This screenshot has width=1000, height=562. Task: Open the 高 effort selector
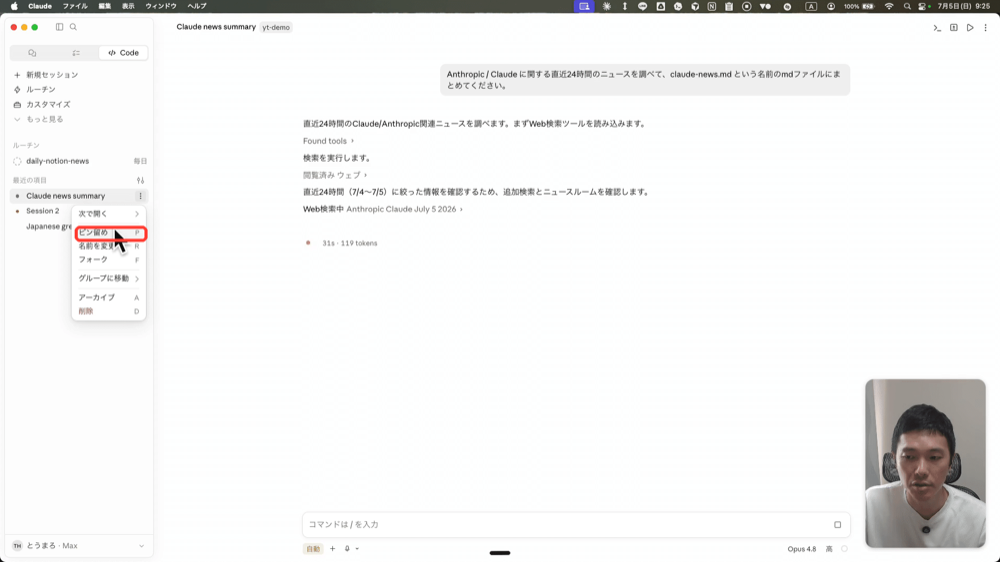829,549
